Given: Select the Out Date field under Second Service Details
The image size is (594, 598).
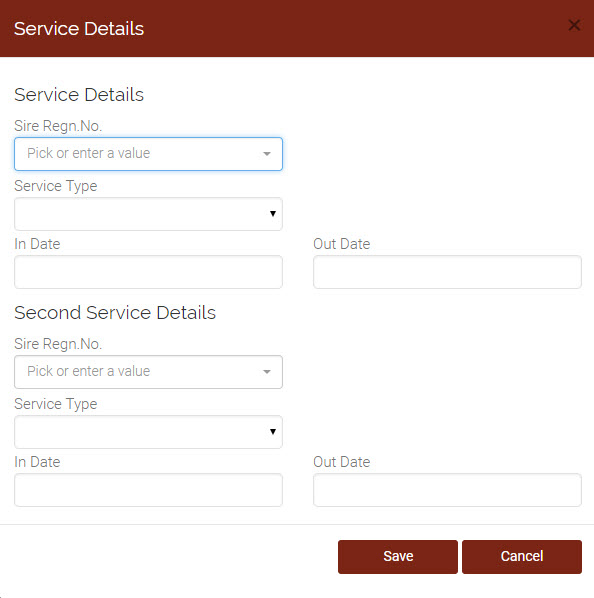Looking at the screenshot, I should (447, 490).
